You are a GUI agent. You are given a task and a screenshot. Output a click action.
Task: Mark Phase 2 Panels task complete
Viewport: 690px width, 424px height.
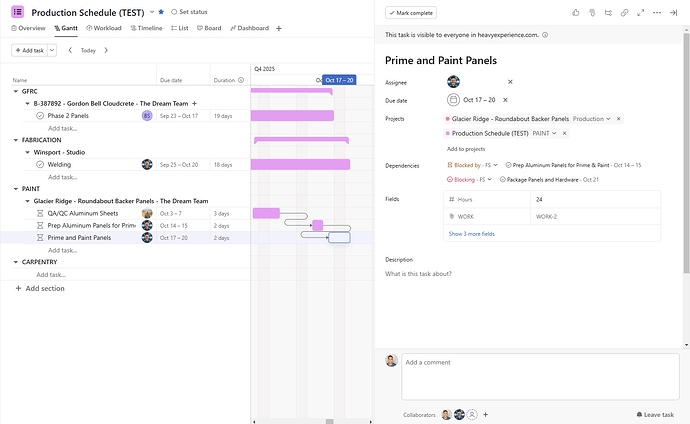pos(40,116)
